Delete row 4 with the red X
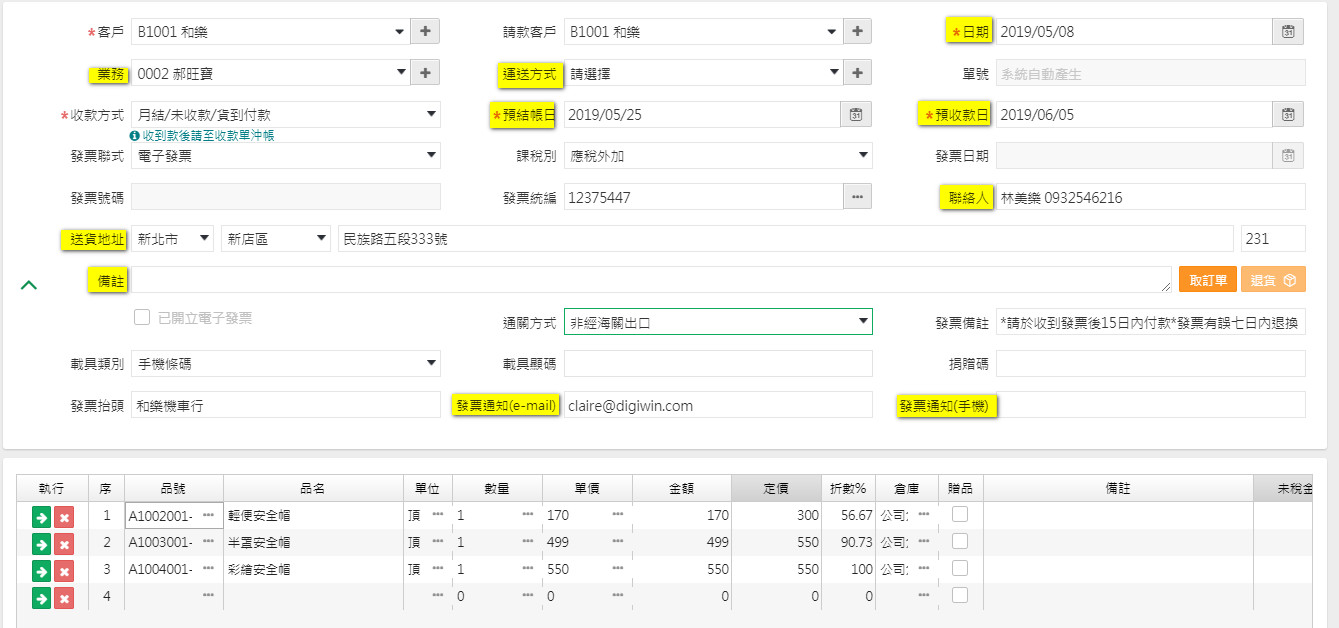 (64, 598)
